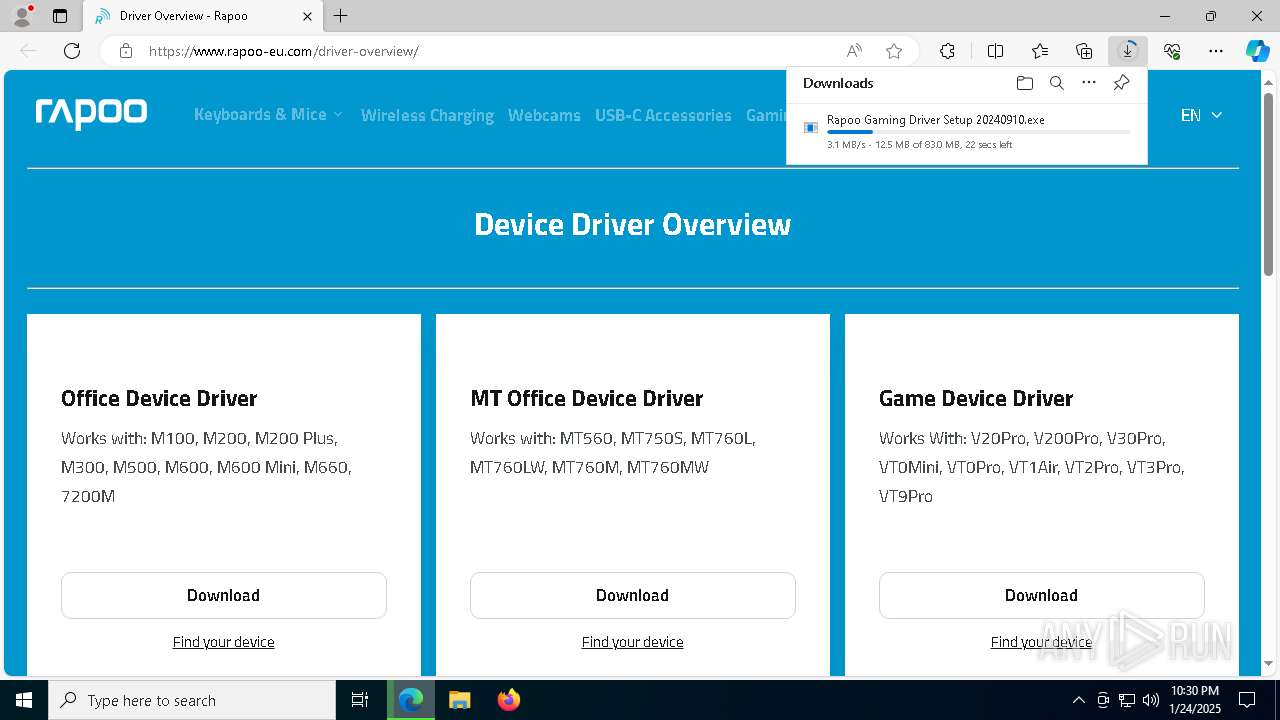Find your device under Office Device Driver
This screenshot has width=1280, height=720.
tap(224, 642)
